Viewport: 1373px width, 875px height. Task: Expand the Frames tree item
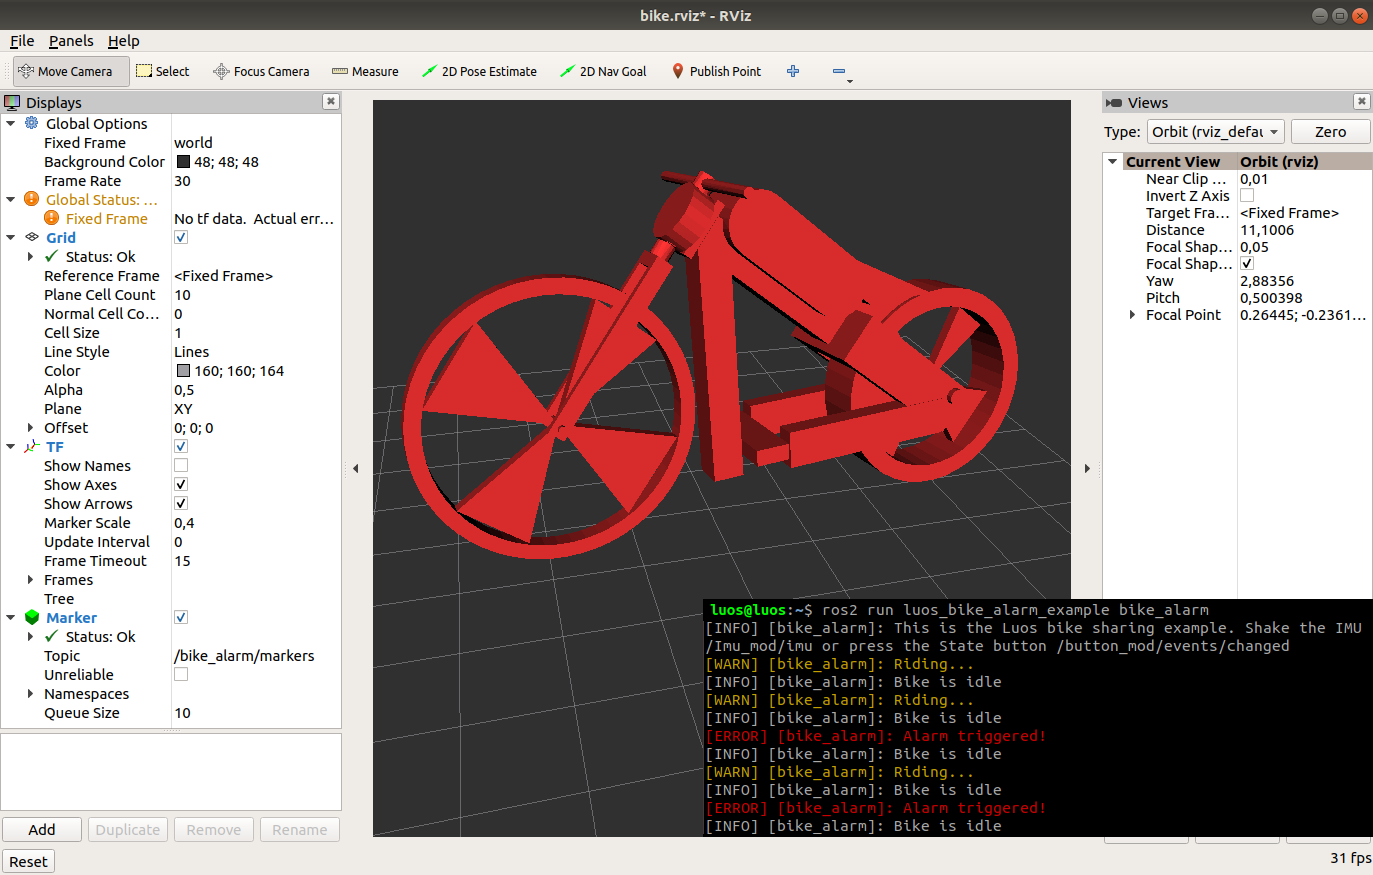tap(30, 580)
